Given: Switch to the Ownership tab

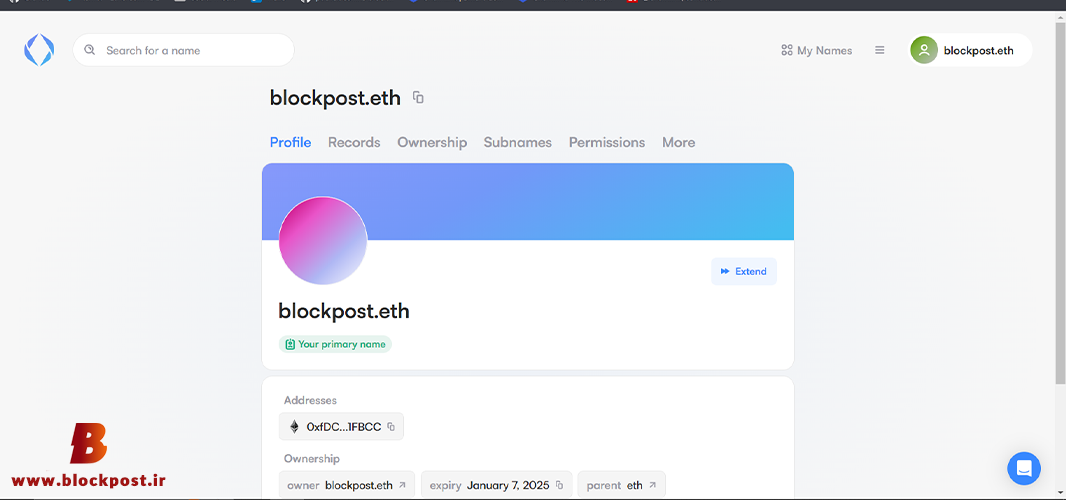Looking at the screenshot, I should (432, 143).
